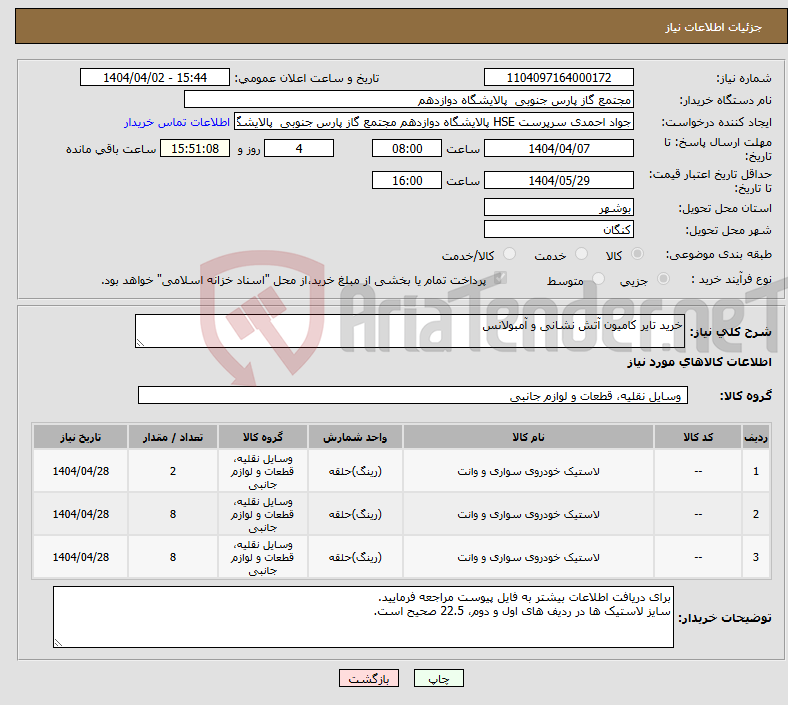This screenshot has height=705, width=788.
Task: Select the کالا radio button
Action: 637,254
